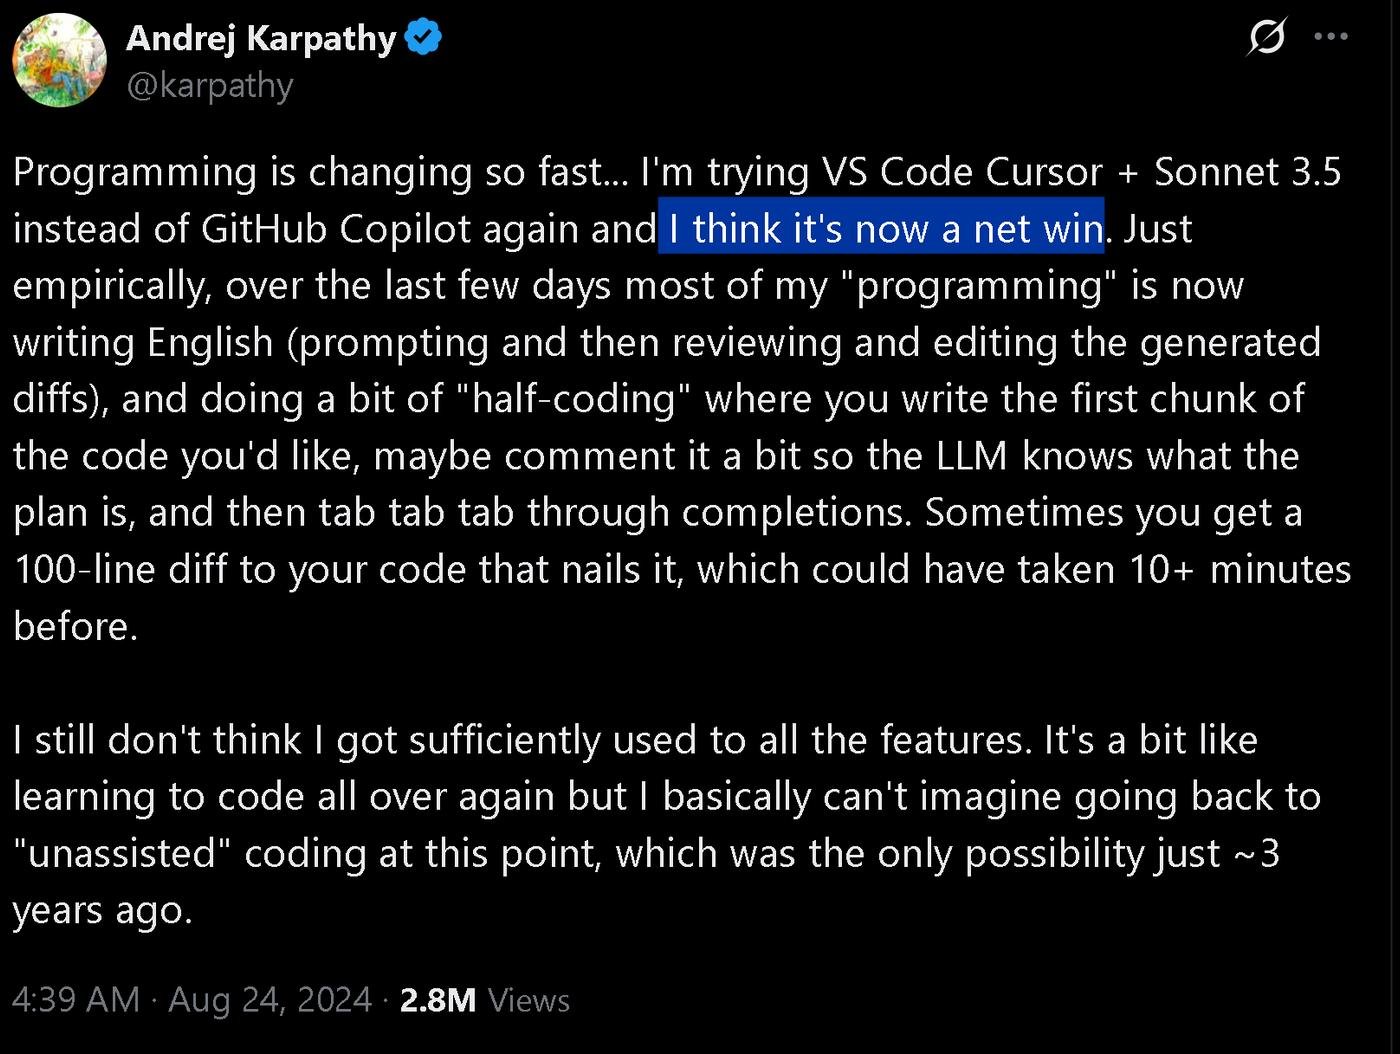Open Andrej Karpathy's profile avatar

point(59,60)
